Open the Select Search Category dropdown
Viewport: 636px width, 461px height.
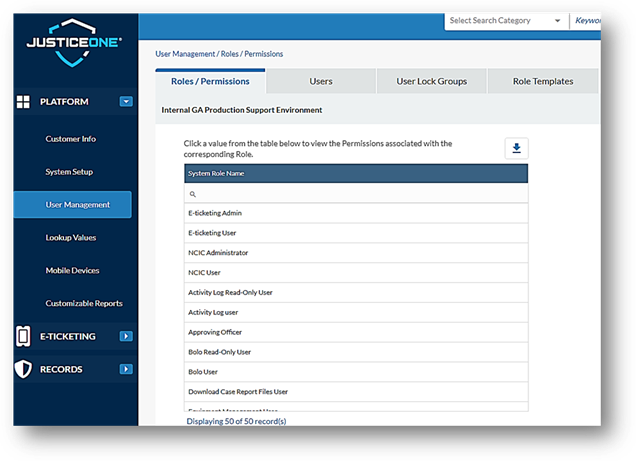[x=506, y=21]
